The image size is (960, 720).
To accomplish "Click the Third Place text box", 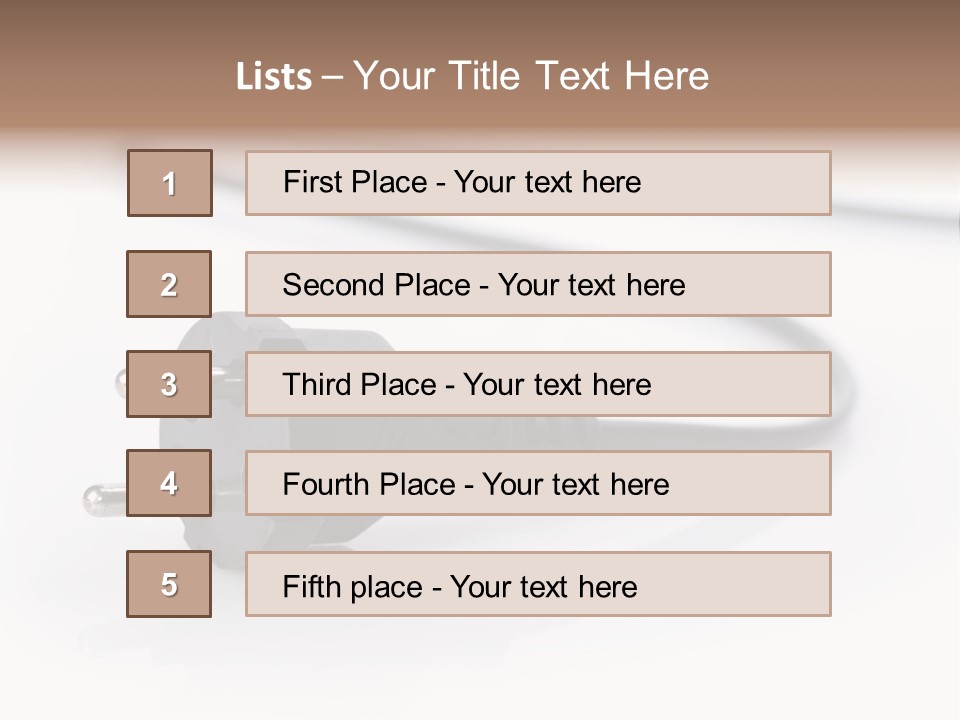I will pos(538,384).
